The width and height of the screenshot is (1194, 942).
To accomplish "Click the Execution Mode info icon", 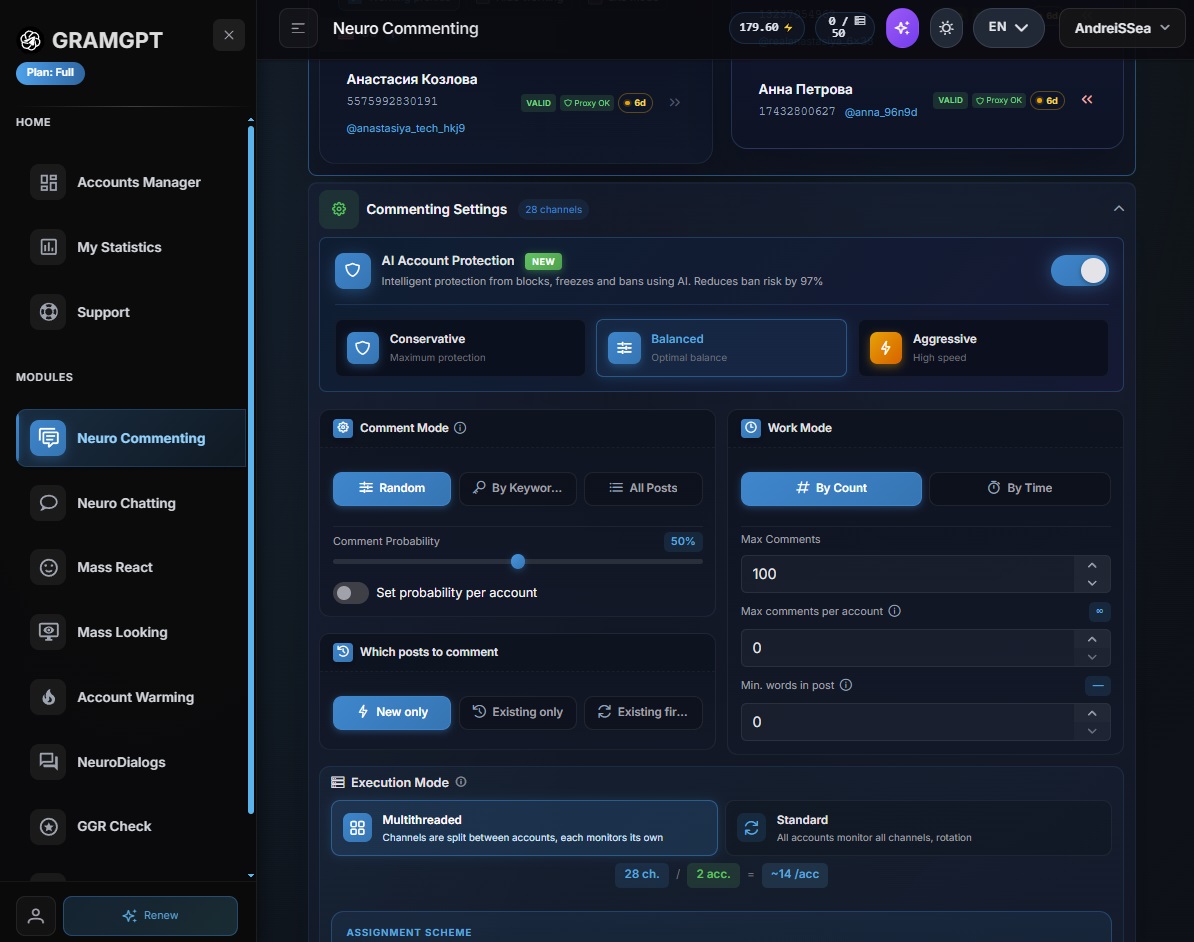I will (x=461, y=782).
